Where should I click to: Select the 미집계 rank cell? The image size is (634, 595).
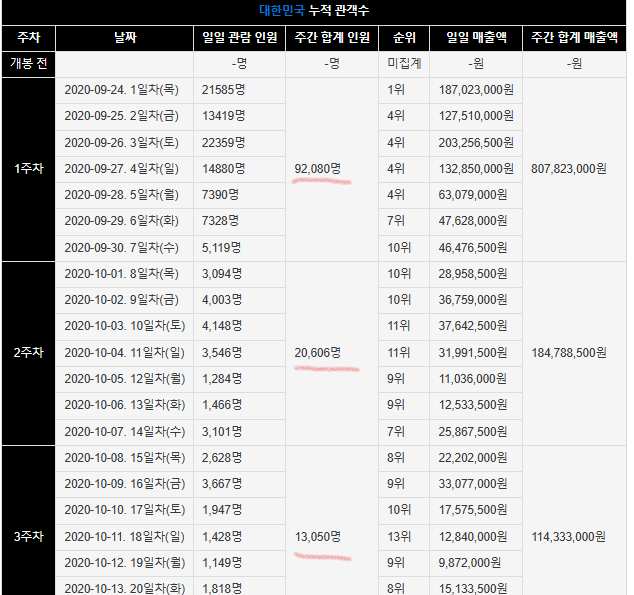404,63
